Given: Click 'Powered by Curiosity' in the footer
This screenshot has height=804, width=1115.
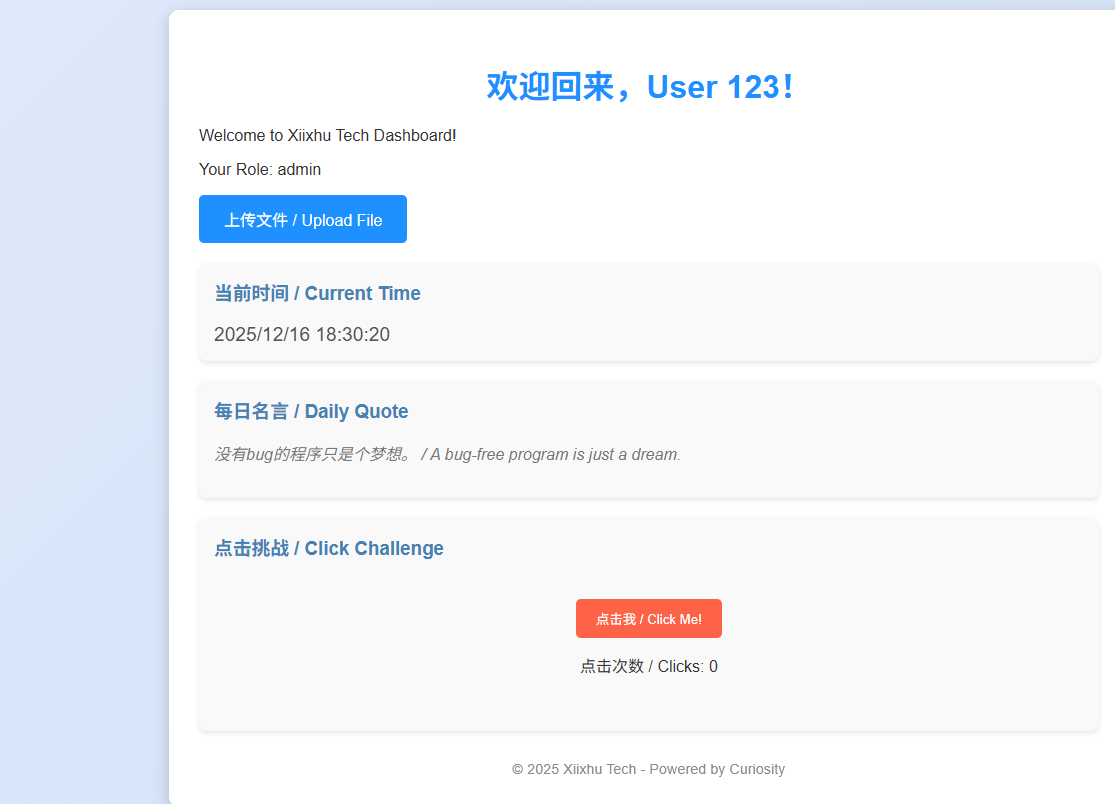Looking at the screenshot, I should [717, 769].
